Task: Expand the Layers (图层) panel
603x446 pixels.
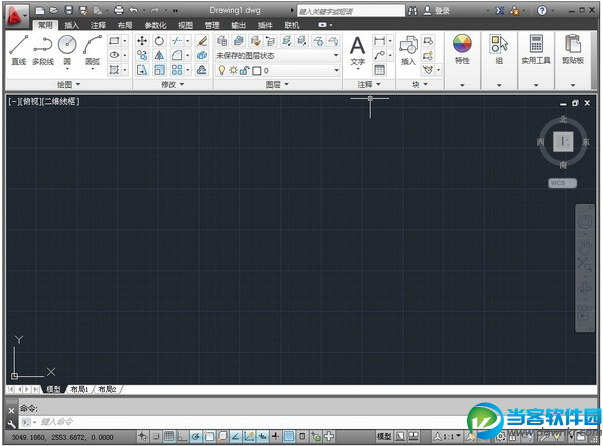Action: point(277,84)
